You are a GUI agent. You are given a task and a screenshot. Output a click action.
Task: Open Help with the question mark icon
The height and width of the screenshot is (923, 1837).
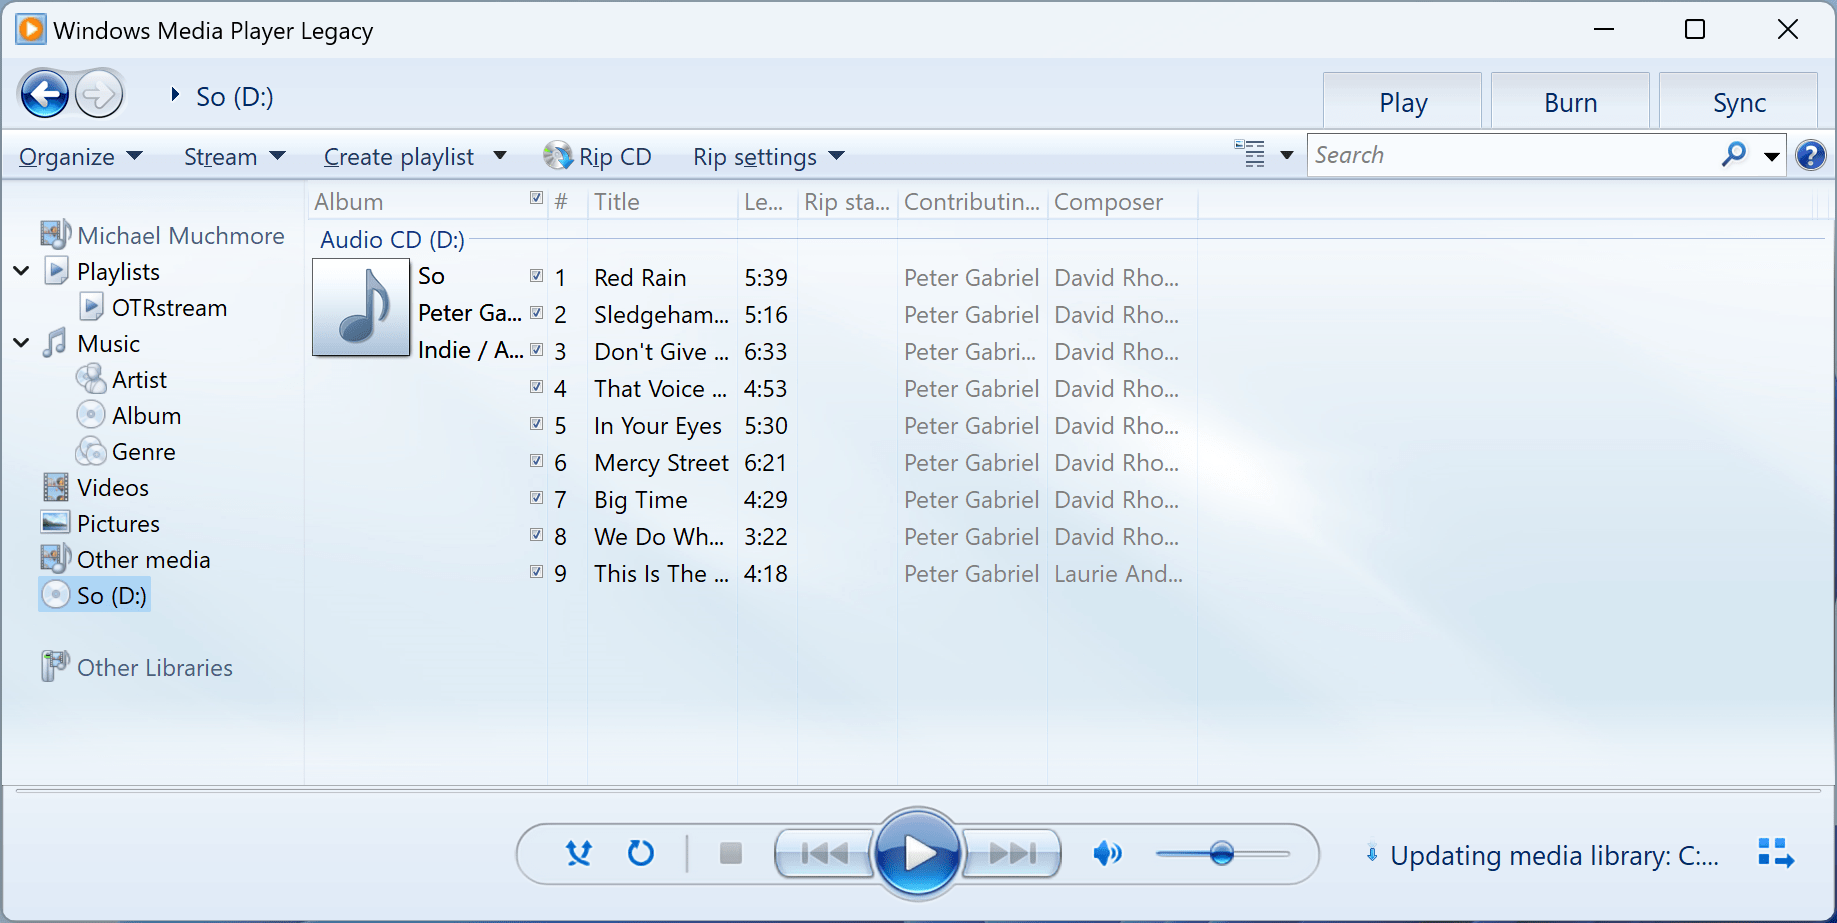[x=1811, y=155]
